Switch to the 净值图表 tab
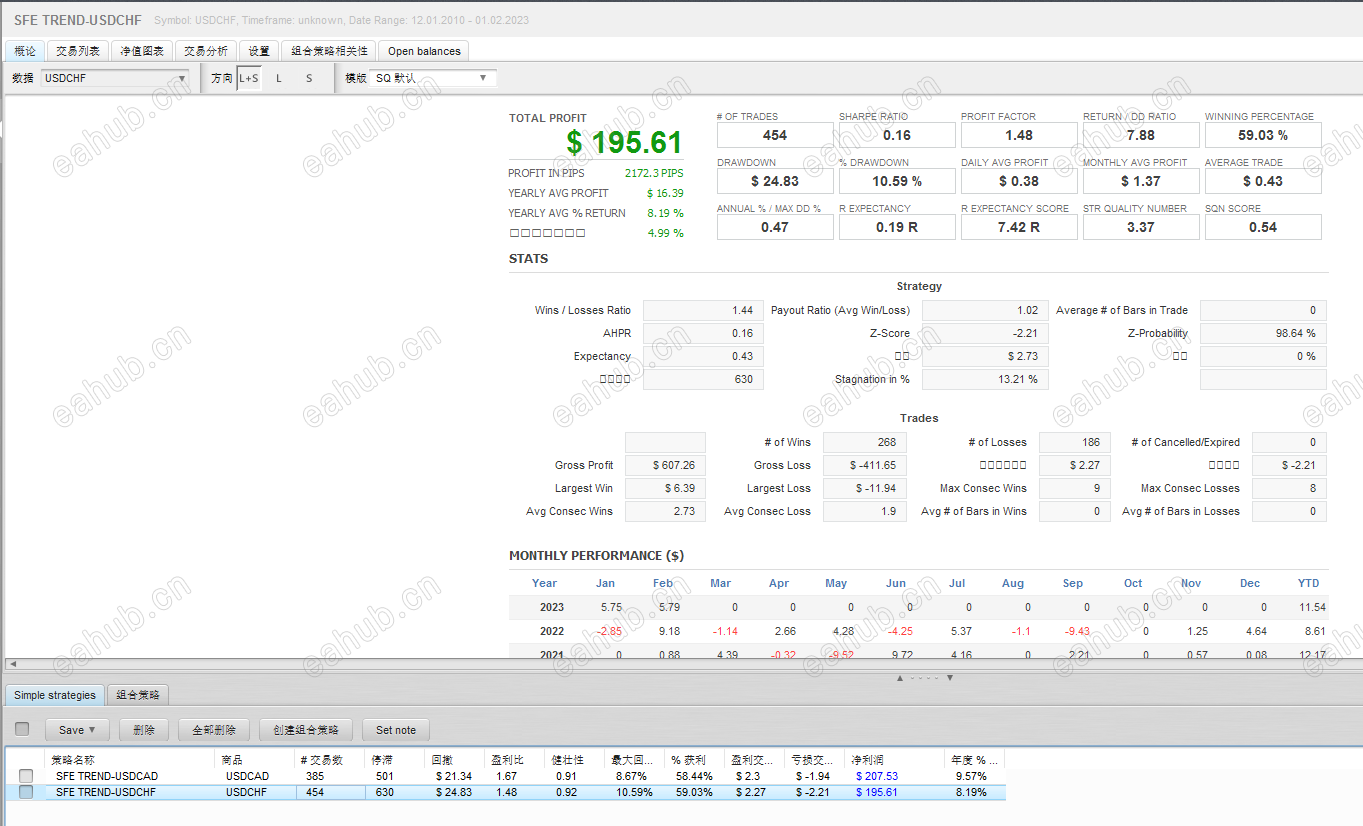The image size is (1363, 826). click(x=142, y=51)
